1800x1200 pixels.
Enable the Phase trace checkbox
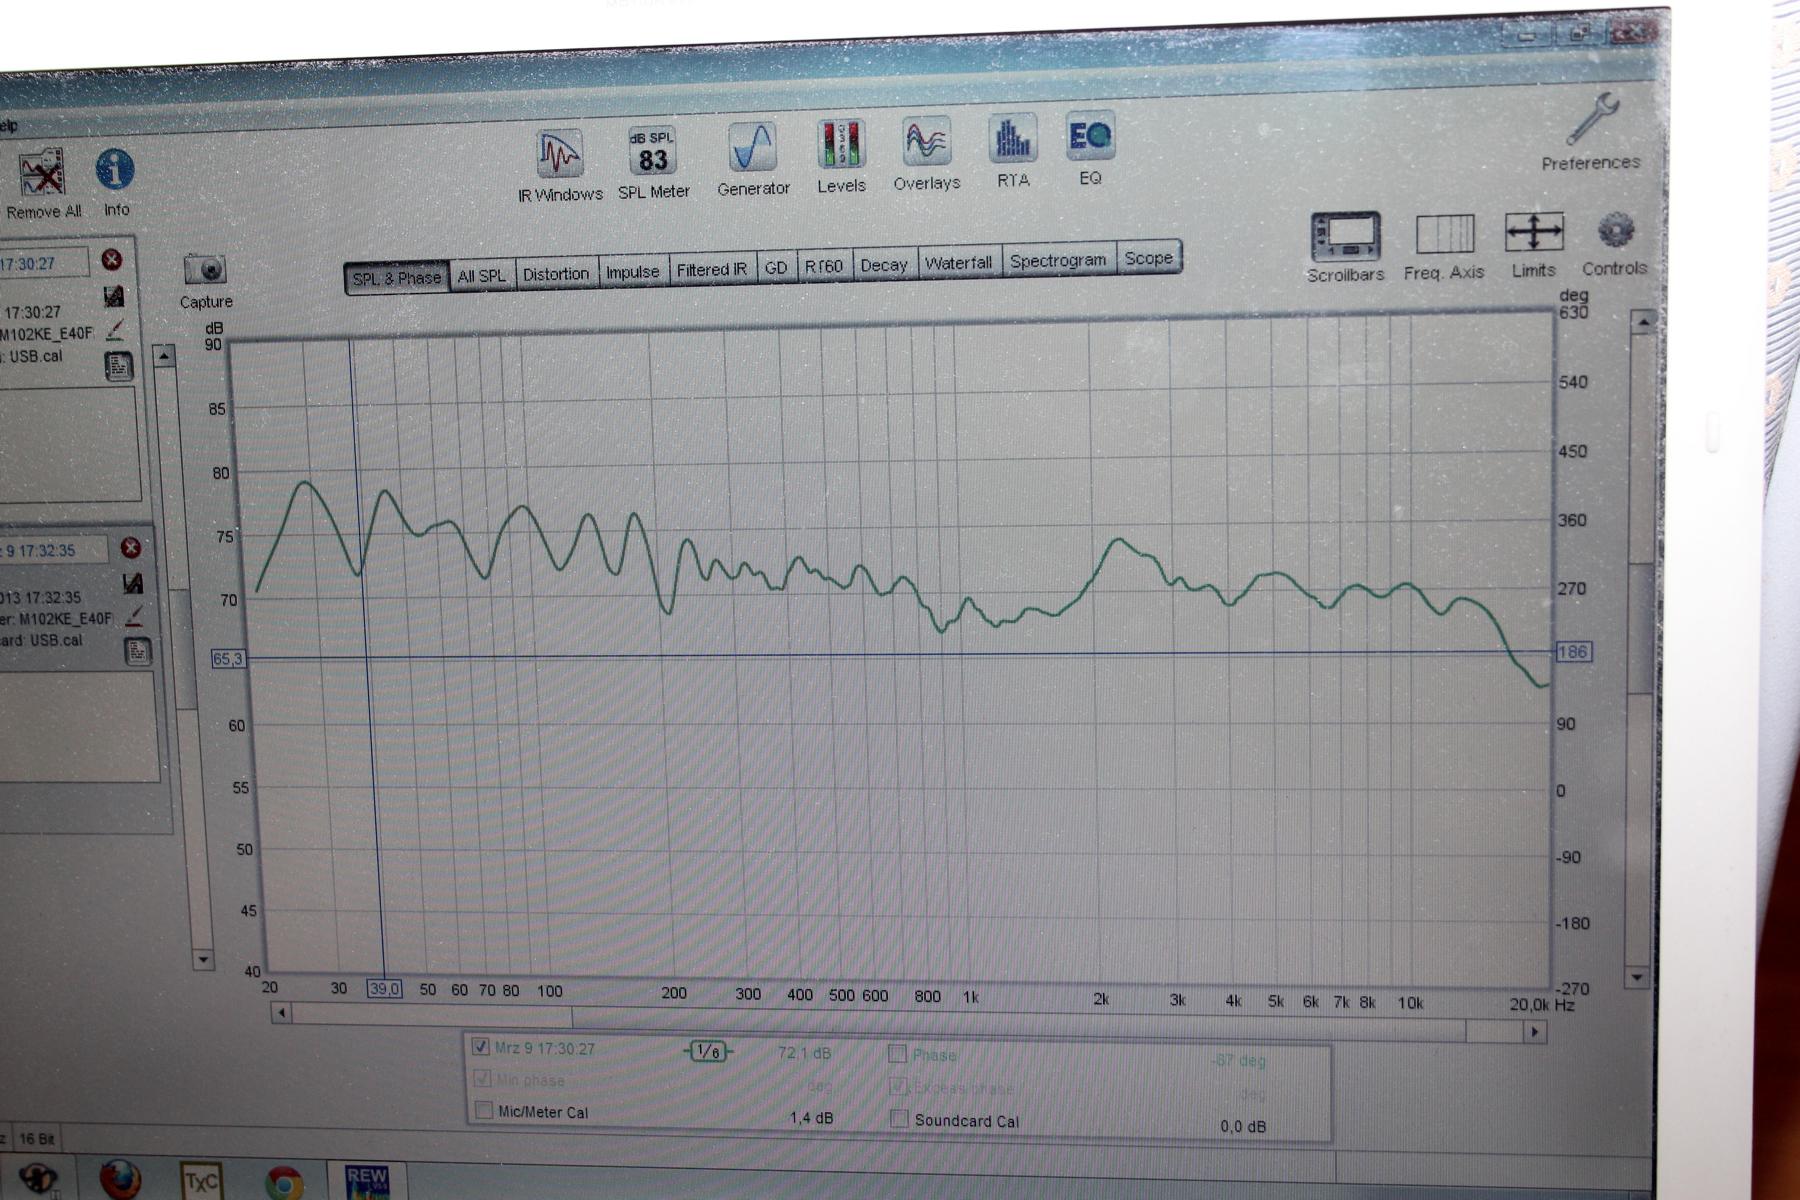click(x=897, y=1054)
